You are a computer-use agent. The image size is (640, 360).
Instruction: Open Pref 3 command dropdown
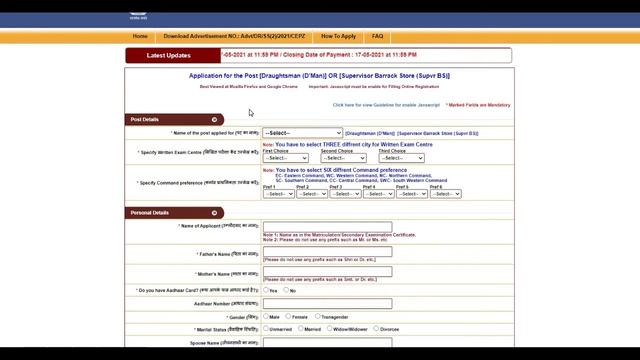tap(345, 194)
